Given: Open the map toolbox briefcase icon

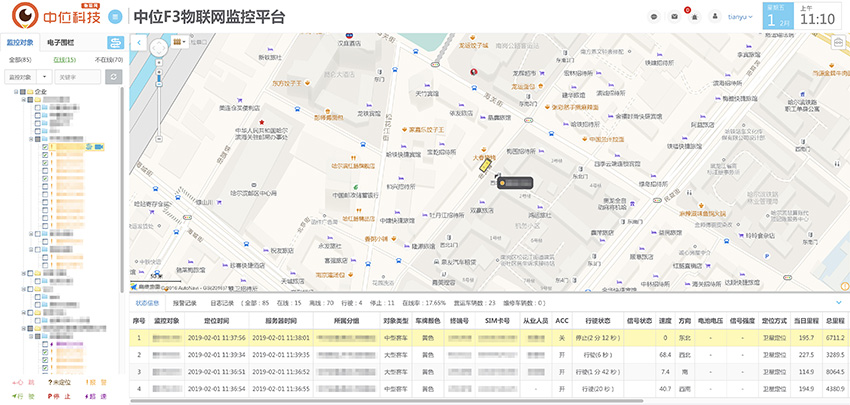Looking at the screenshot, I should (838, 43).
